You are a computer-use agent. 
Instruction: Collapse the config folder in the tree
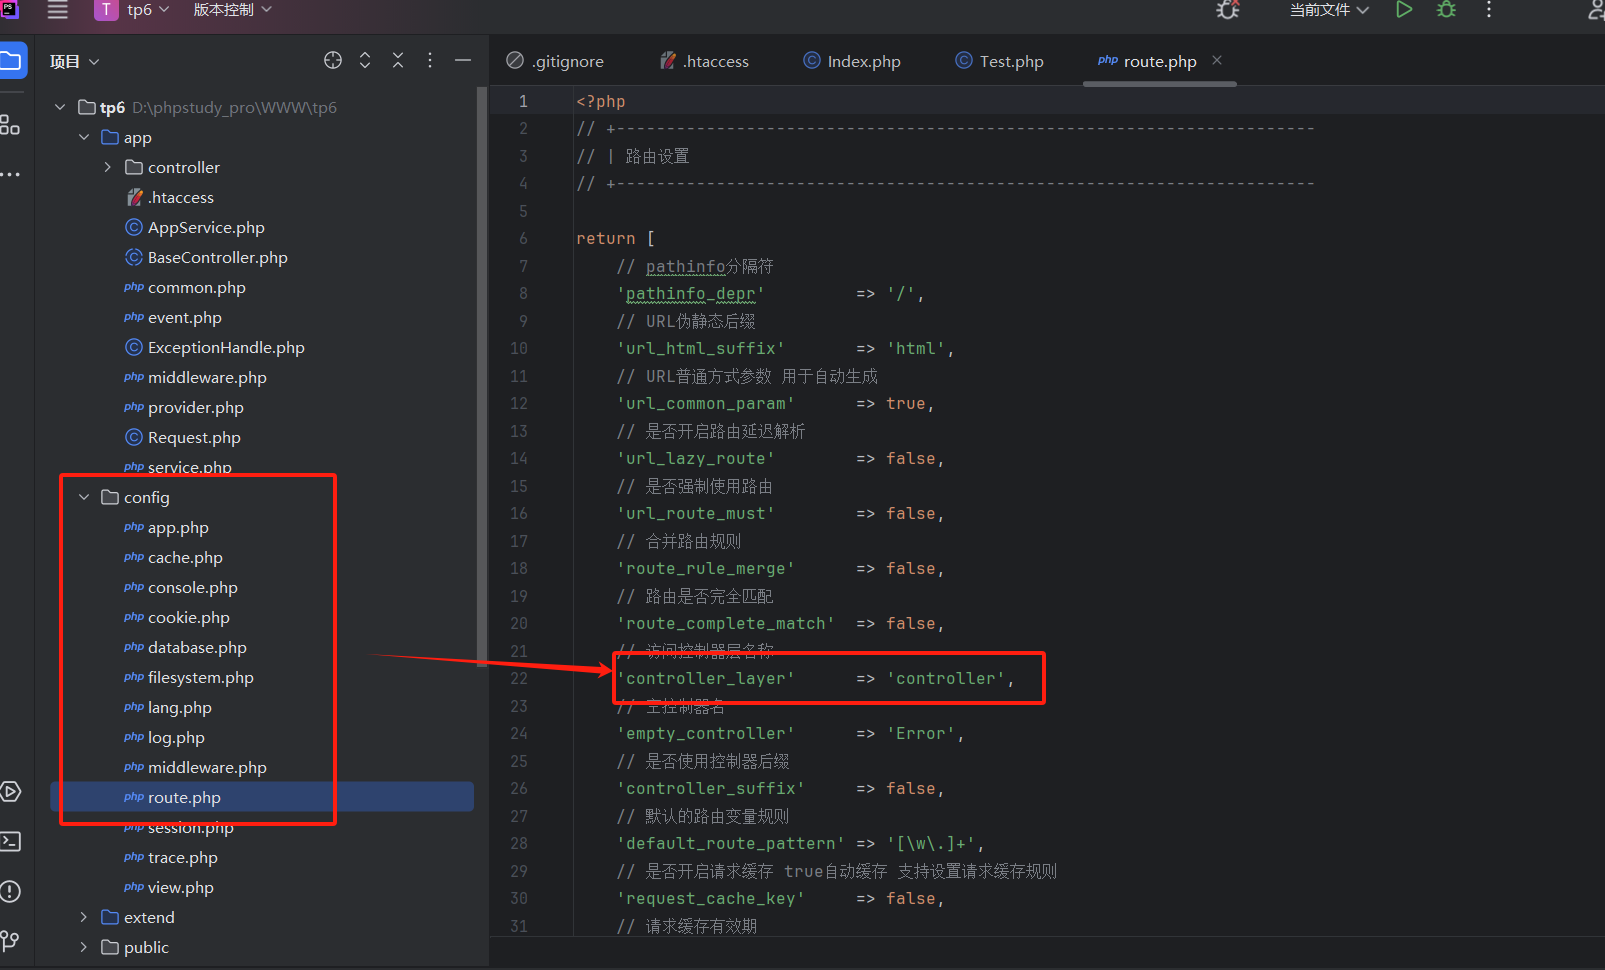[84, 496]
